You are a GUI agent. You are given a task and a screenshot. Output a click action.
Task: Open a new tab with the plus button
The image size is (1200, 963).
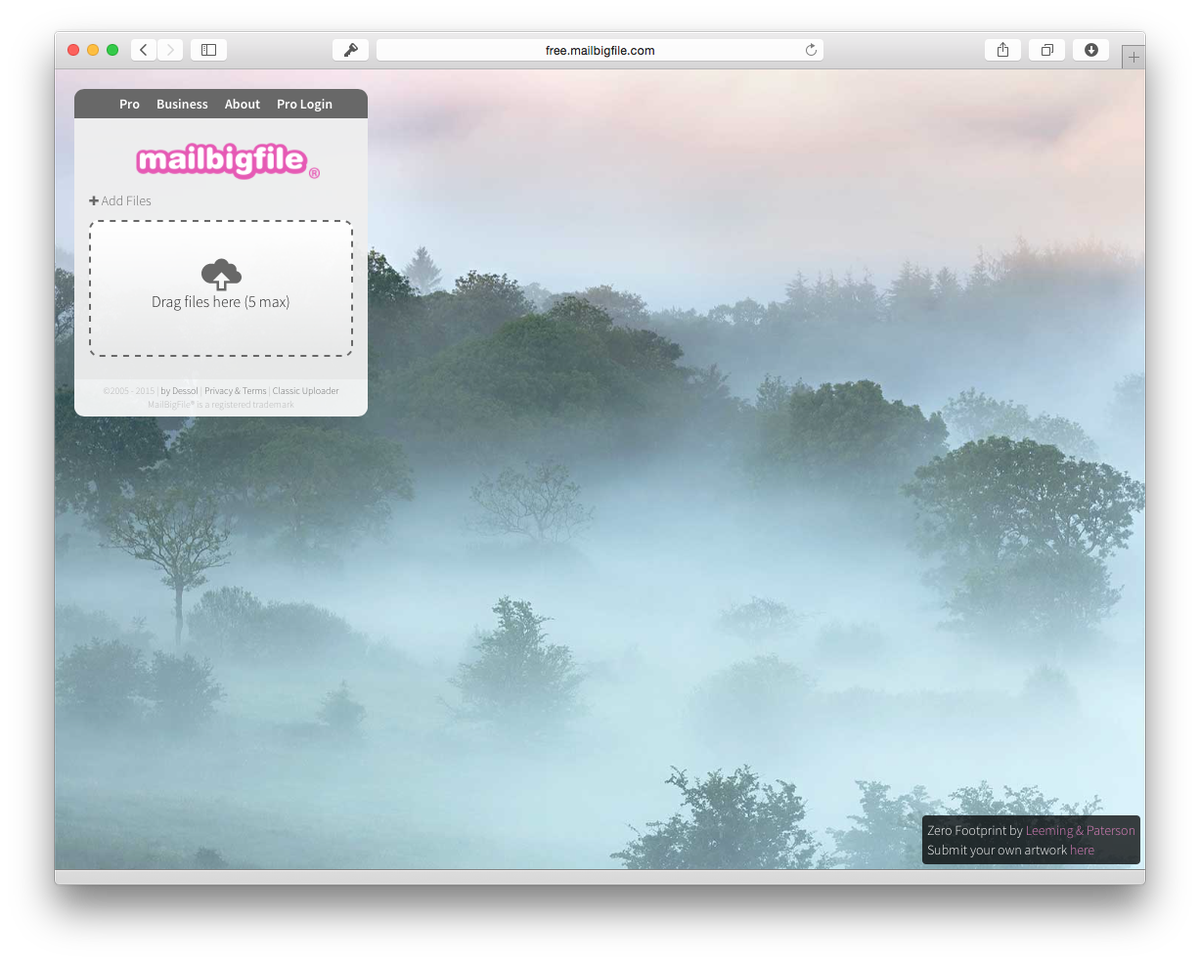coord(1133,57)
